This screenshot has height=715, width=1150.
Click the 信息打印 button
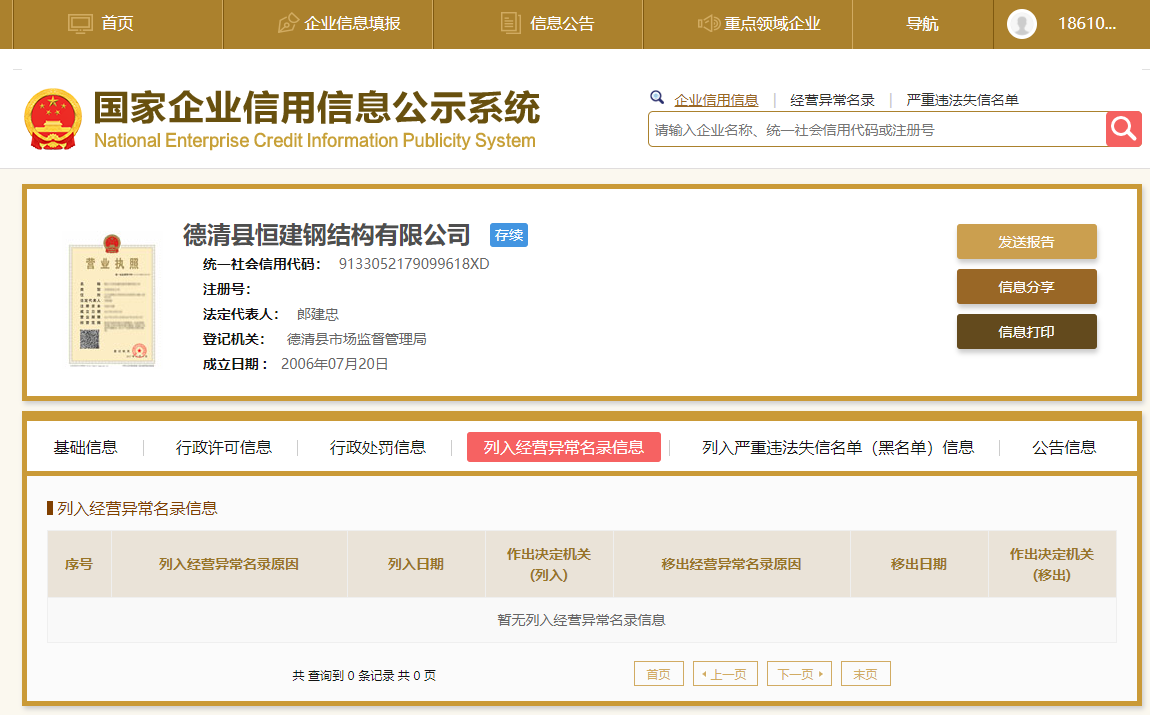1027,331
